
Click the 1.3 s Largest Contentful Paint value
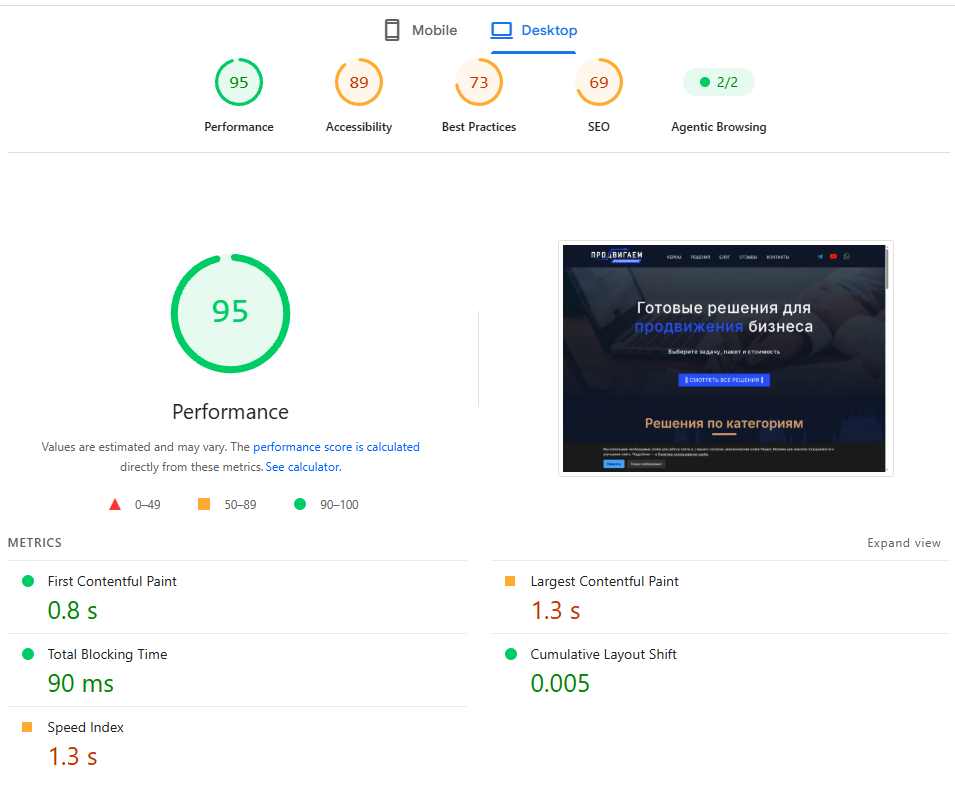(555, 610)
